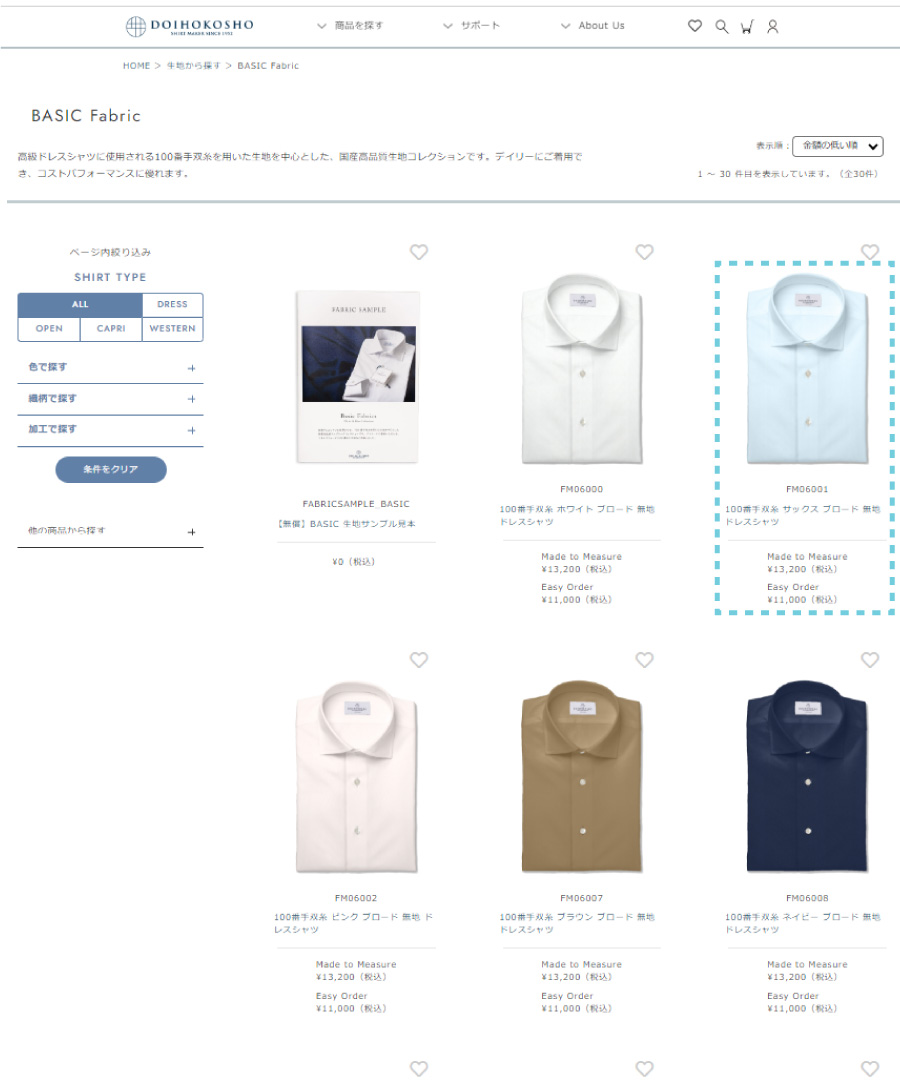Open the fabric sample booklet thumbnail
This screenshot has width=900, height=1087.
pos(357,376)
